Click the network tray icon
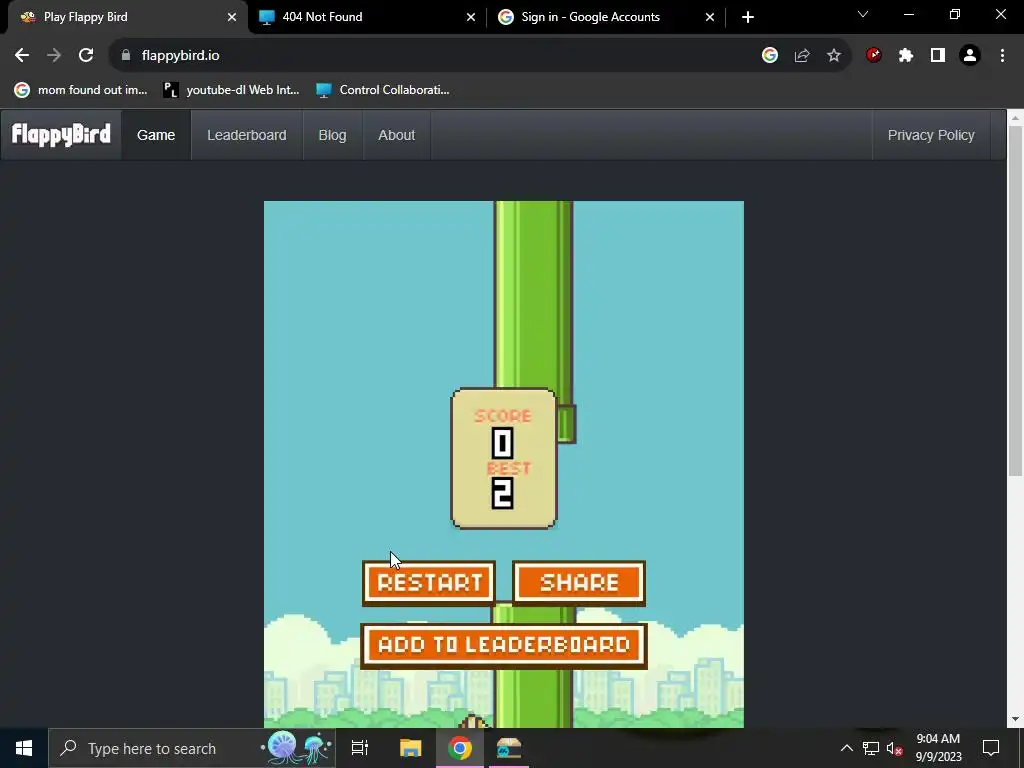The width and height of the screenshot is (1024, 768). point(871,748)
